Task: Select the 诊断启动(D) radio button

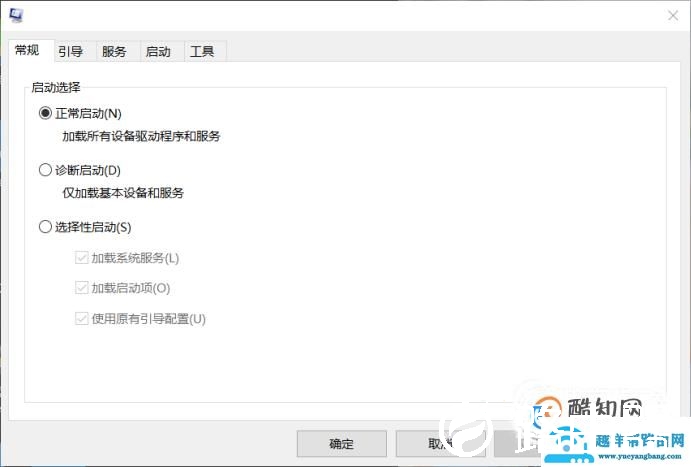Action: (45, 170)
